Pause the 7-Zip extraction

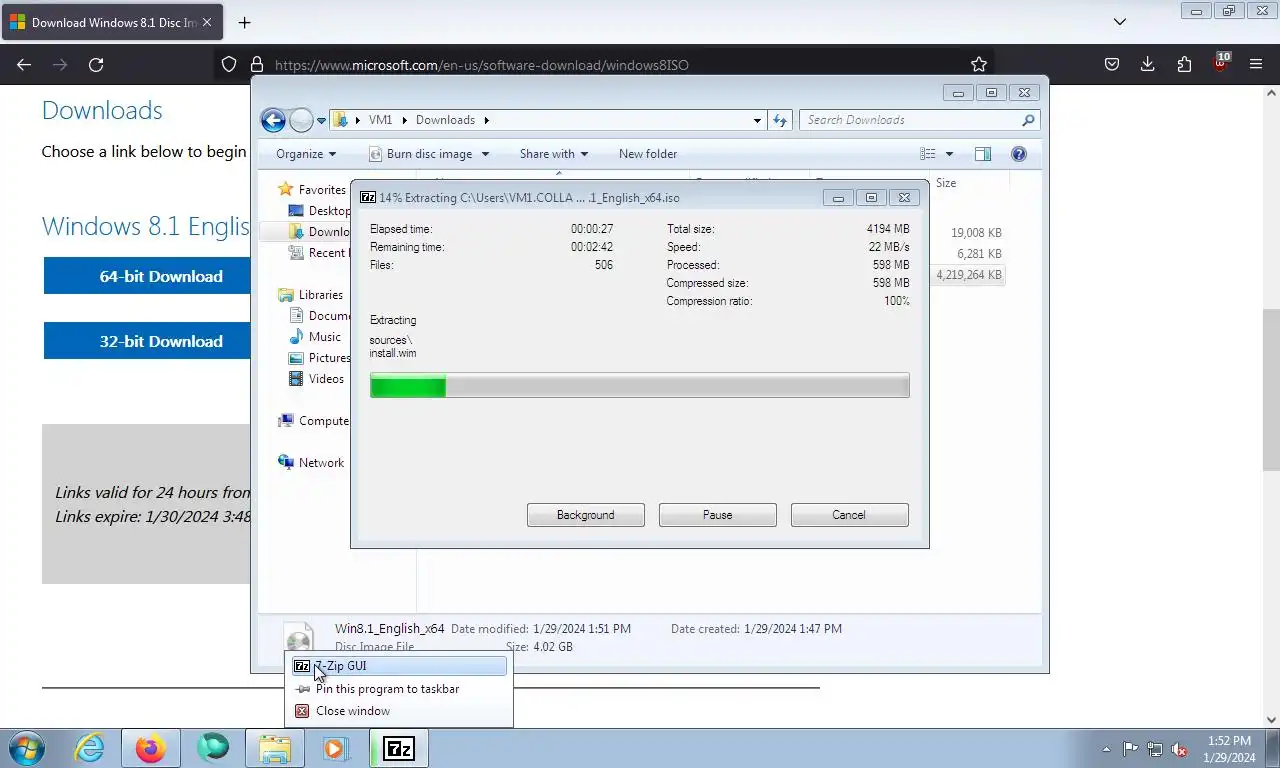pos(718,515)
